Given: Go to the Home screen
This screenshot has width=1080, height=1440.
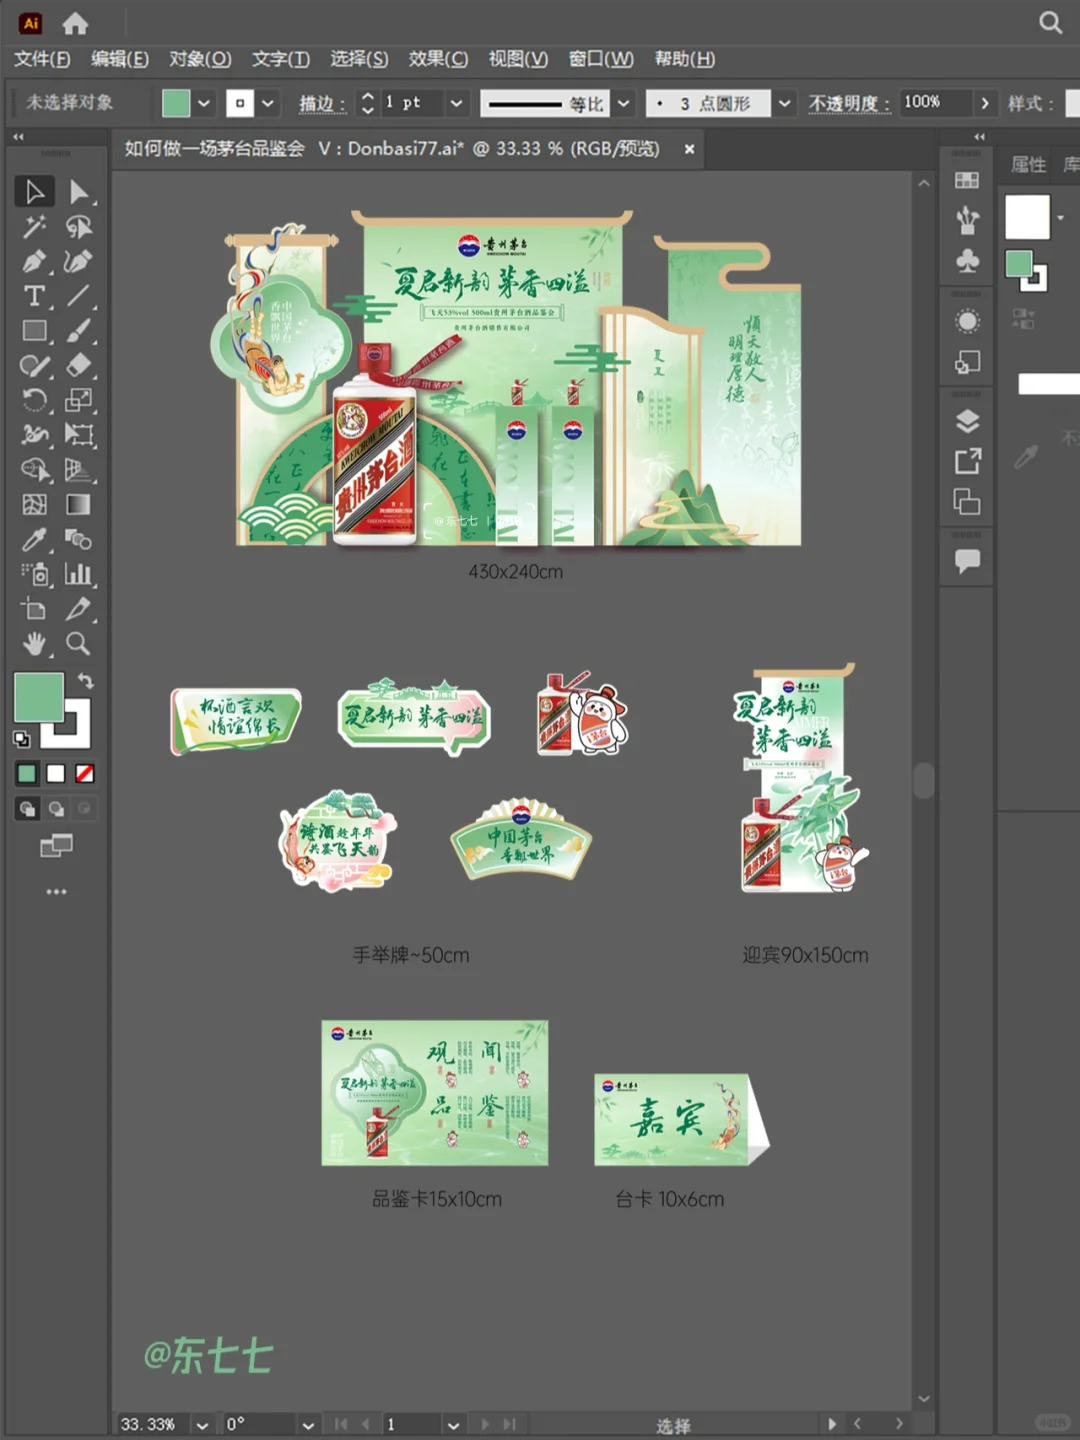Looking at the screenshot, I should pos(75,23).
